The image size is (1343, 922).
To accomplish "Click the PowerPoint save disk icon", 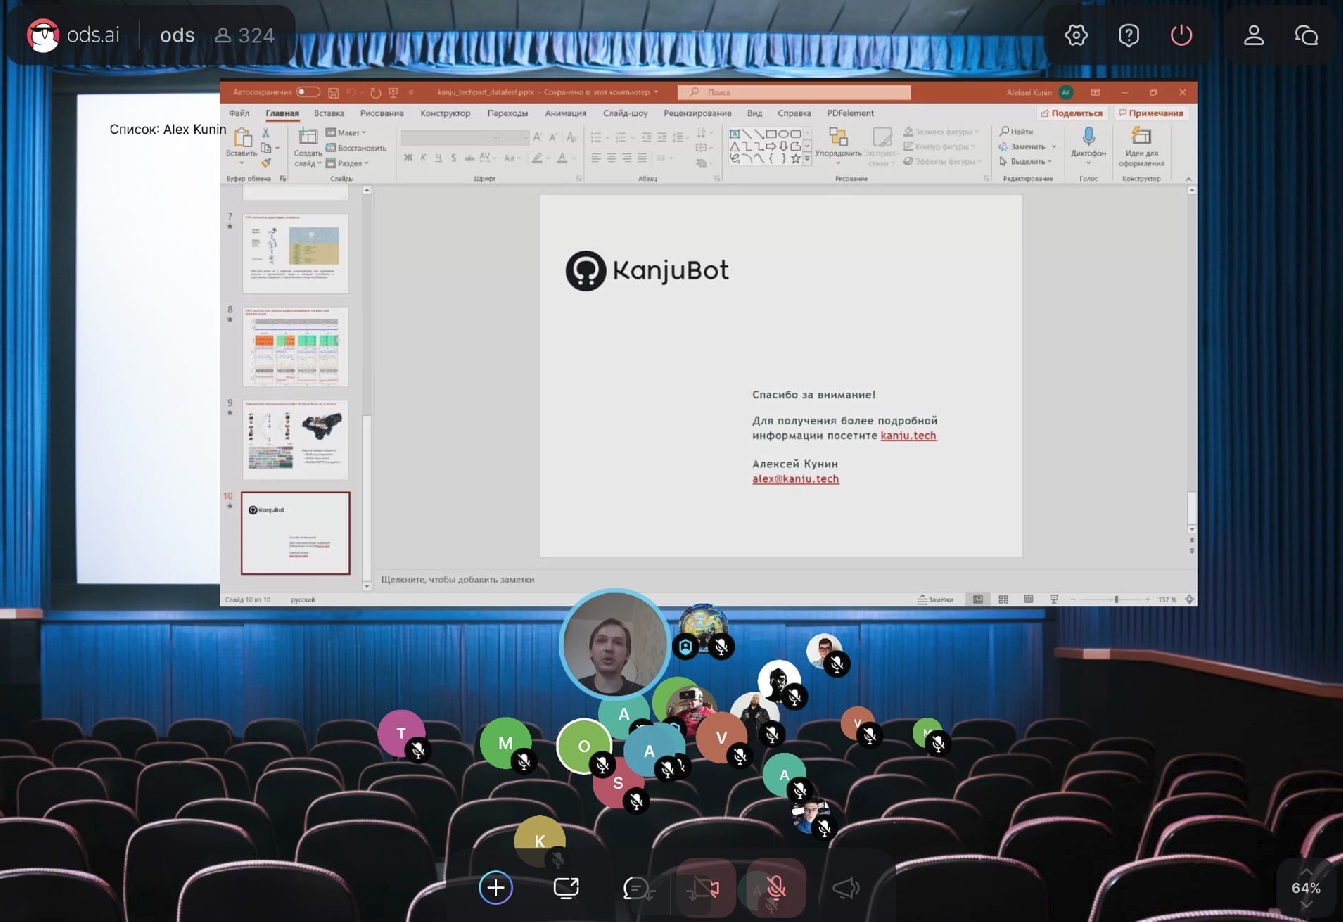I will coord(333,92).
